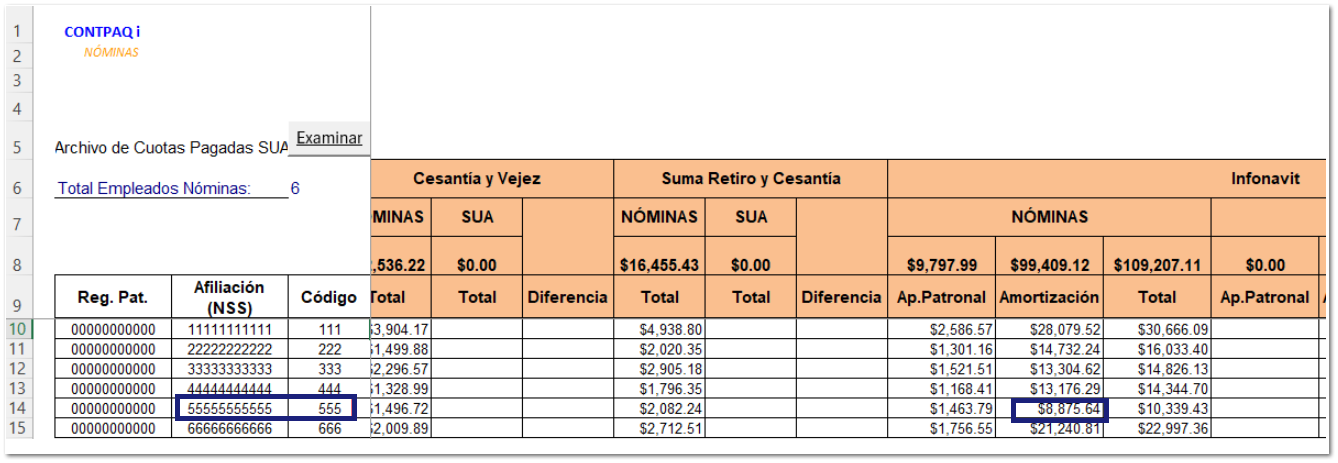Viewport: 1338px width, 463px height.
Task: Select the Cesantía y Vejez header
Action: click(476, 179)
